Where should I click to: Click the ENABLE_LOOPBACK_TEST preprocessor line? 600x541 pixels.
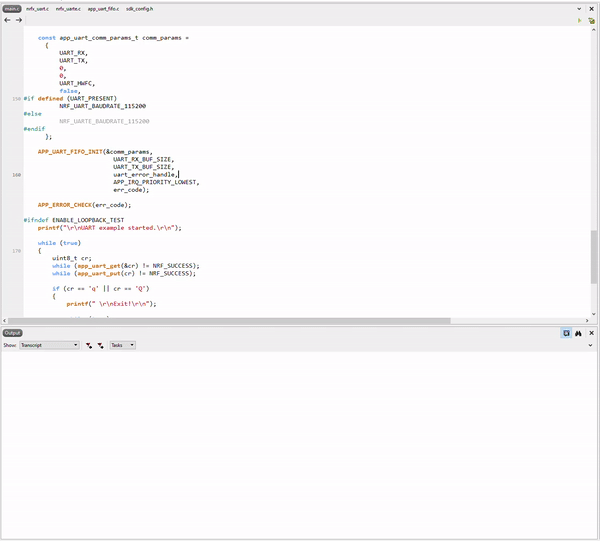74,220
